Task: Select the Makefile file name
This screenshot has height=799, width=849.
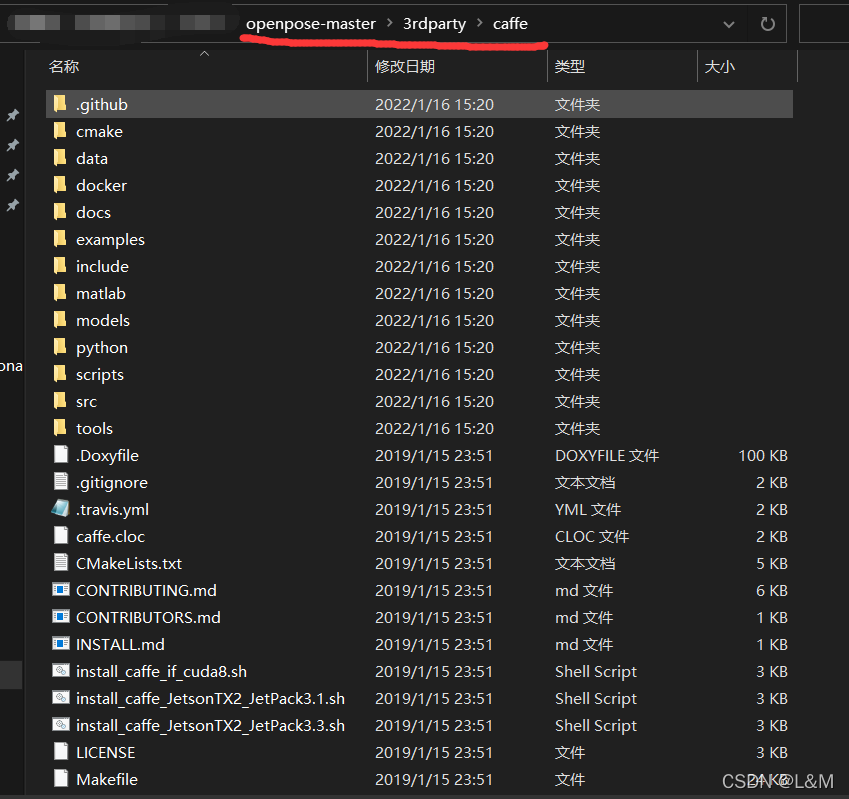Action: [107, 780]
